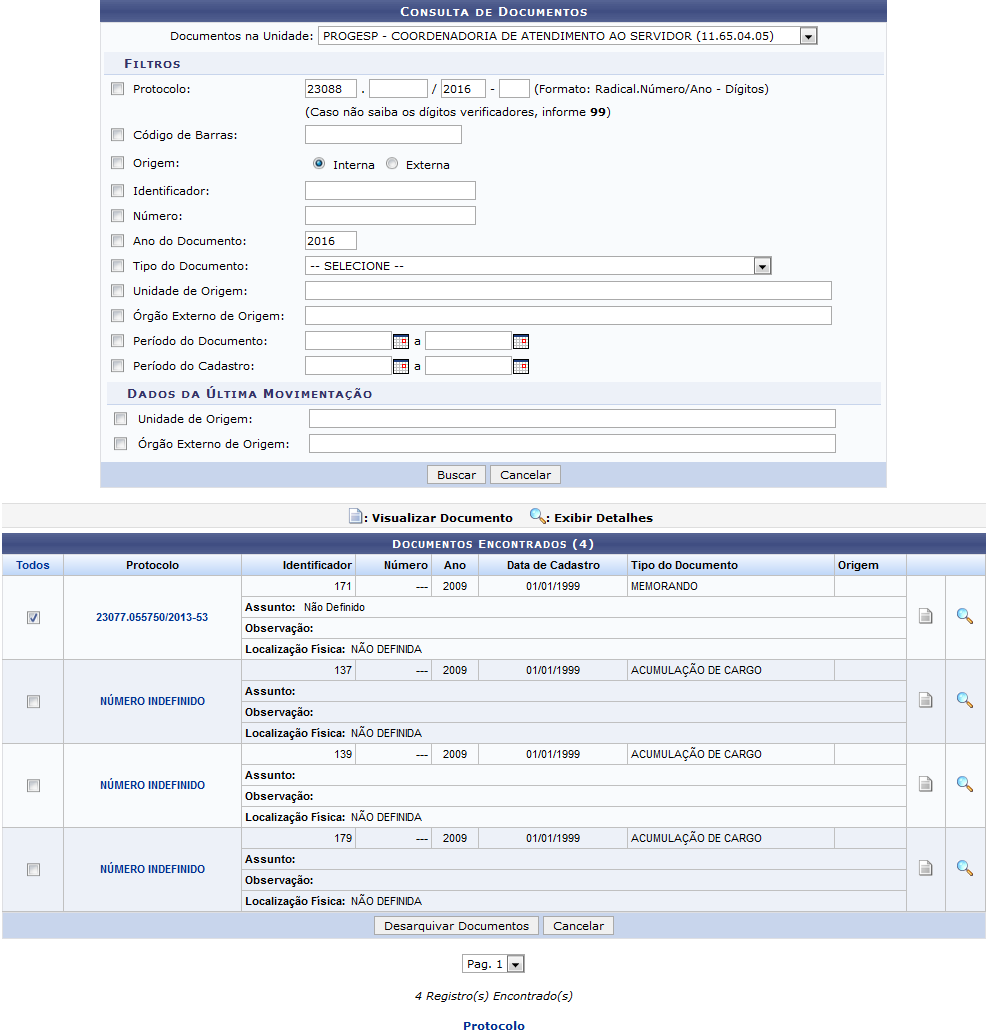Enable the Código de Barras filter checkbox
The height and width of the screenshot is (1033, 988).
pos(117,134)
